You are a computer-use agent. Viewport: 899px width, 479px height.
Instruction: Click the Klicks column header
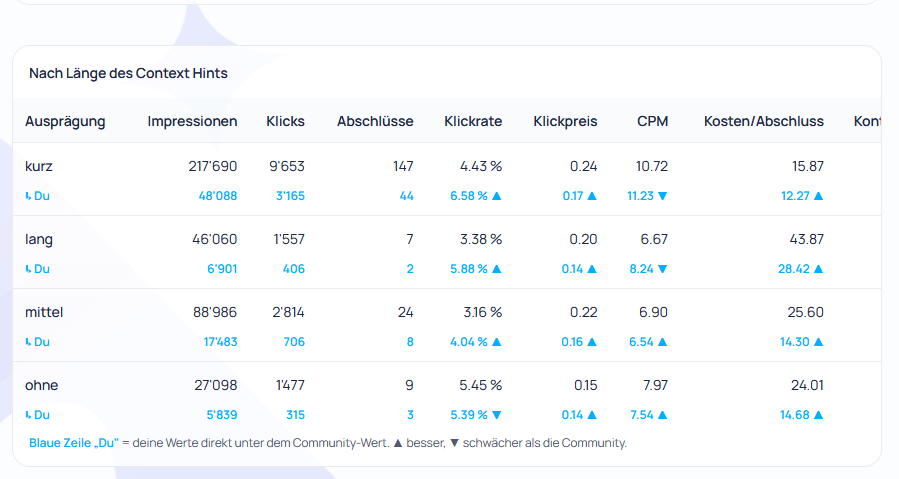[x=286, y=121]
